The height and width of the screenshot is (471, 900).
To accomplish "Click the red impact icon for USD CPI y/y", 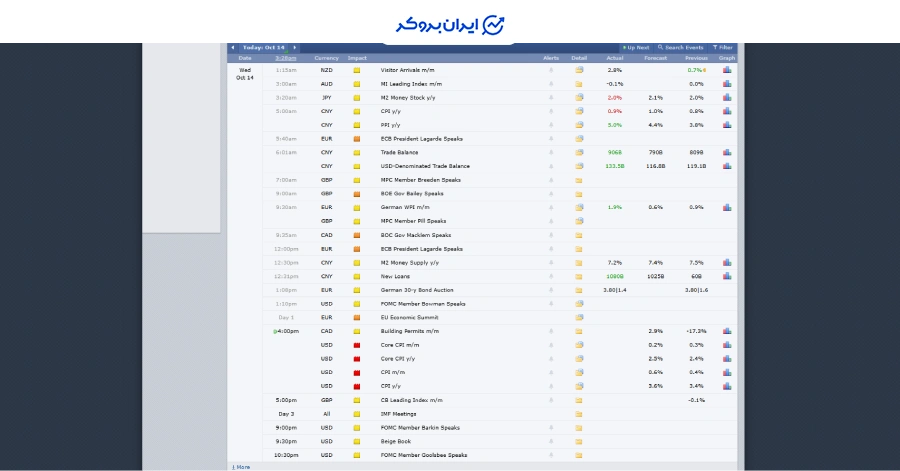I will (x=356, y=387).
